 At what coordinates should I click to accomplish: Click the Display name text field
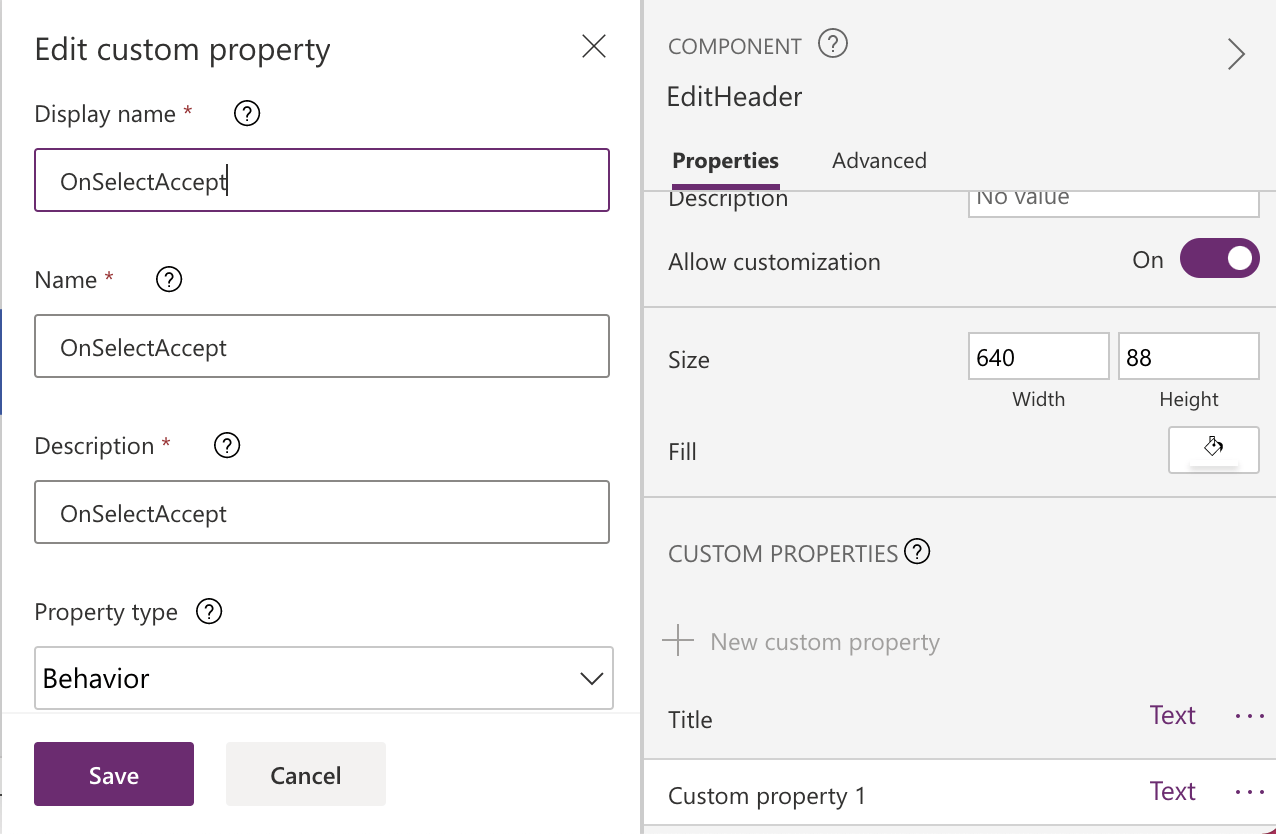[x=321, y=180]
